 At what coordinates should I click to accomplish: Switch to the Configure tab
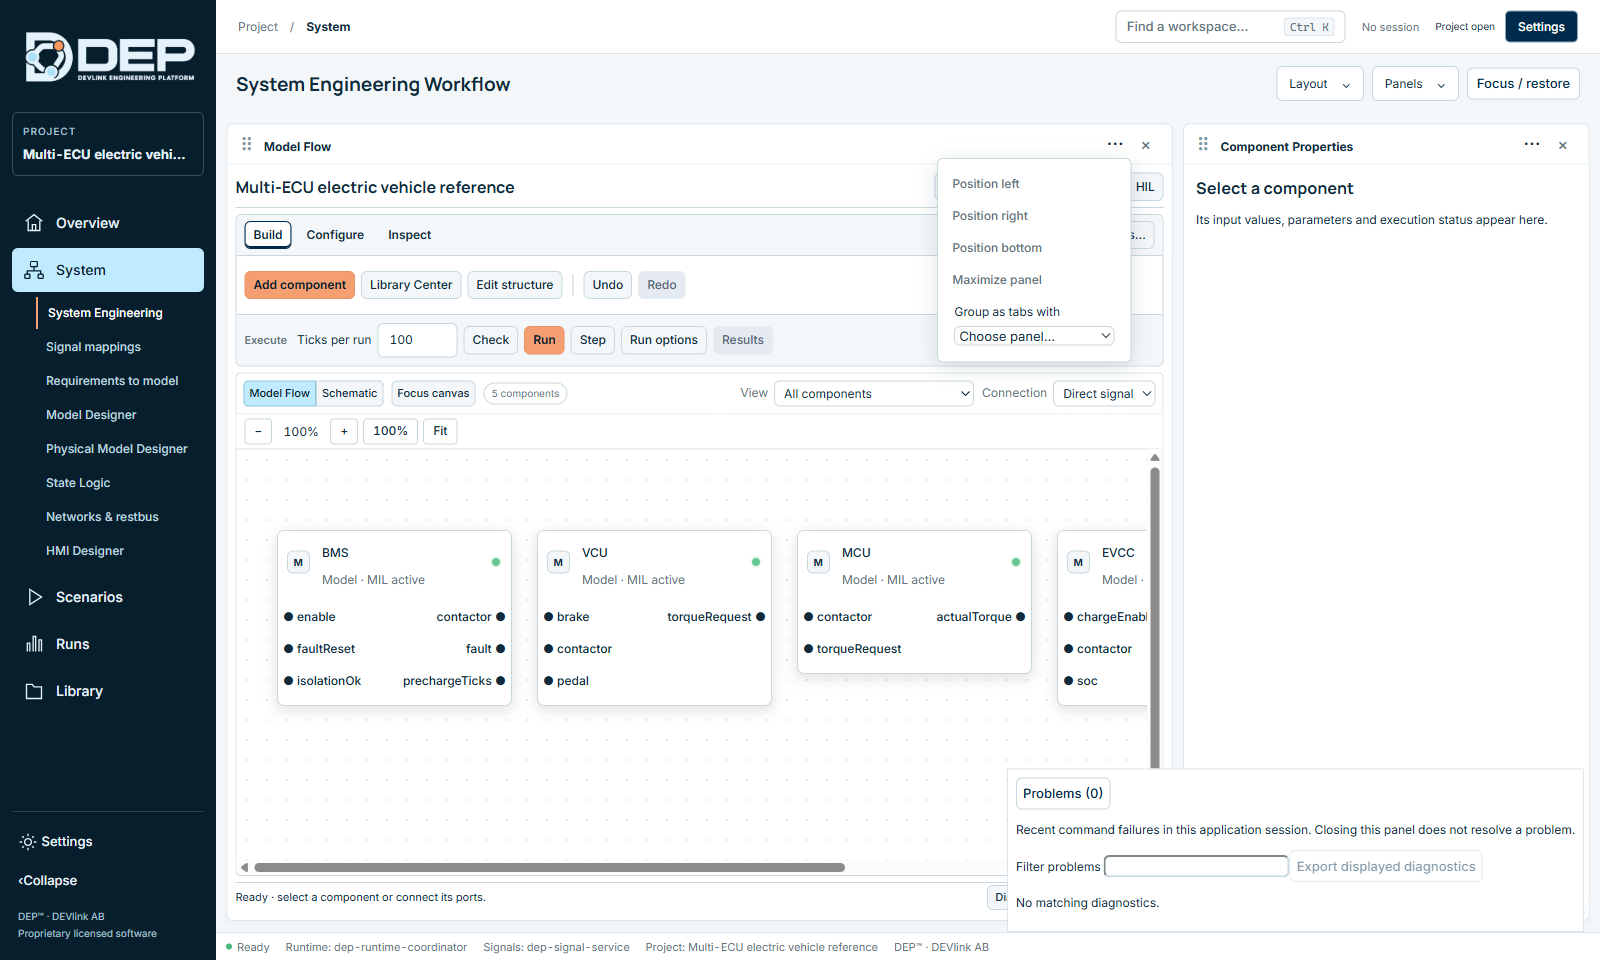click(335, 235)
